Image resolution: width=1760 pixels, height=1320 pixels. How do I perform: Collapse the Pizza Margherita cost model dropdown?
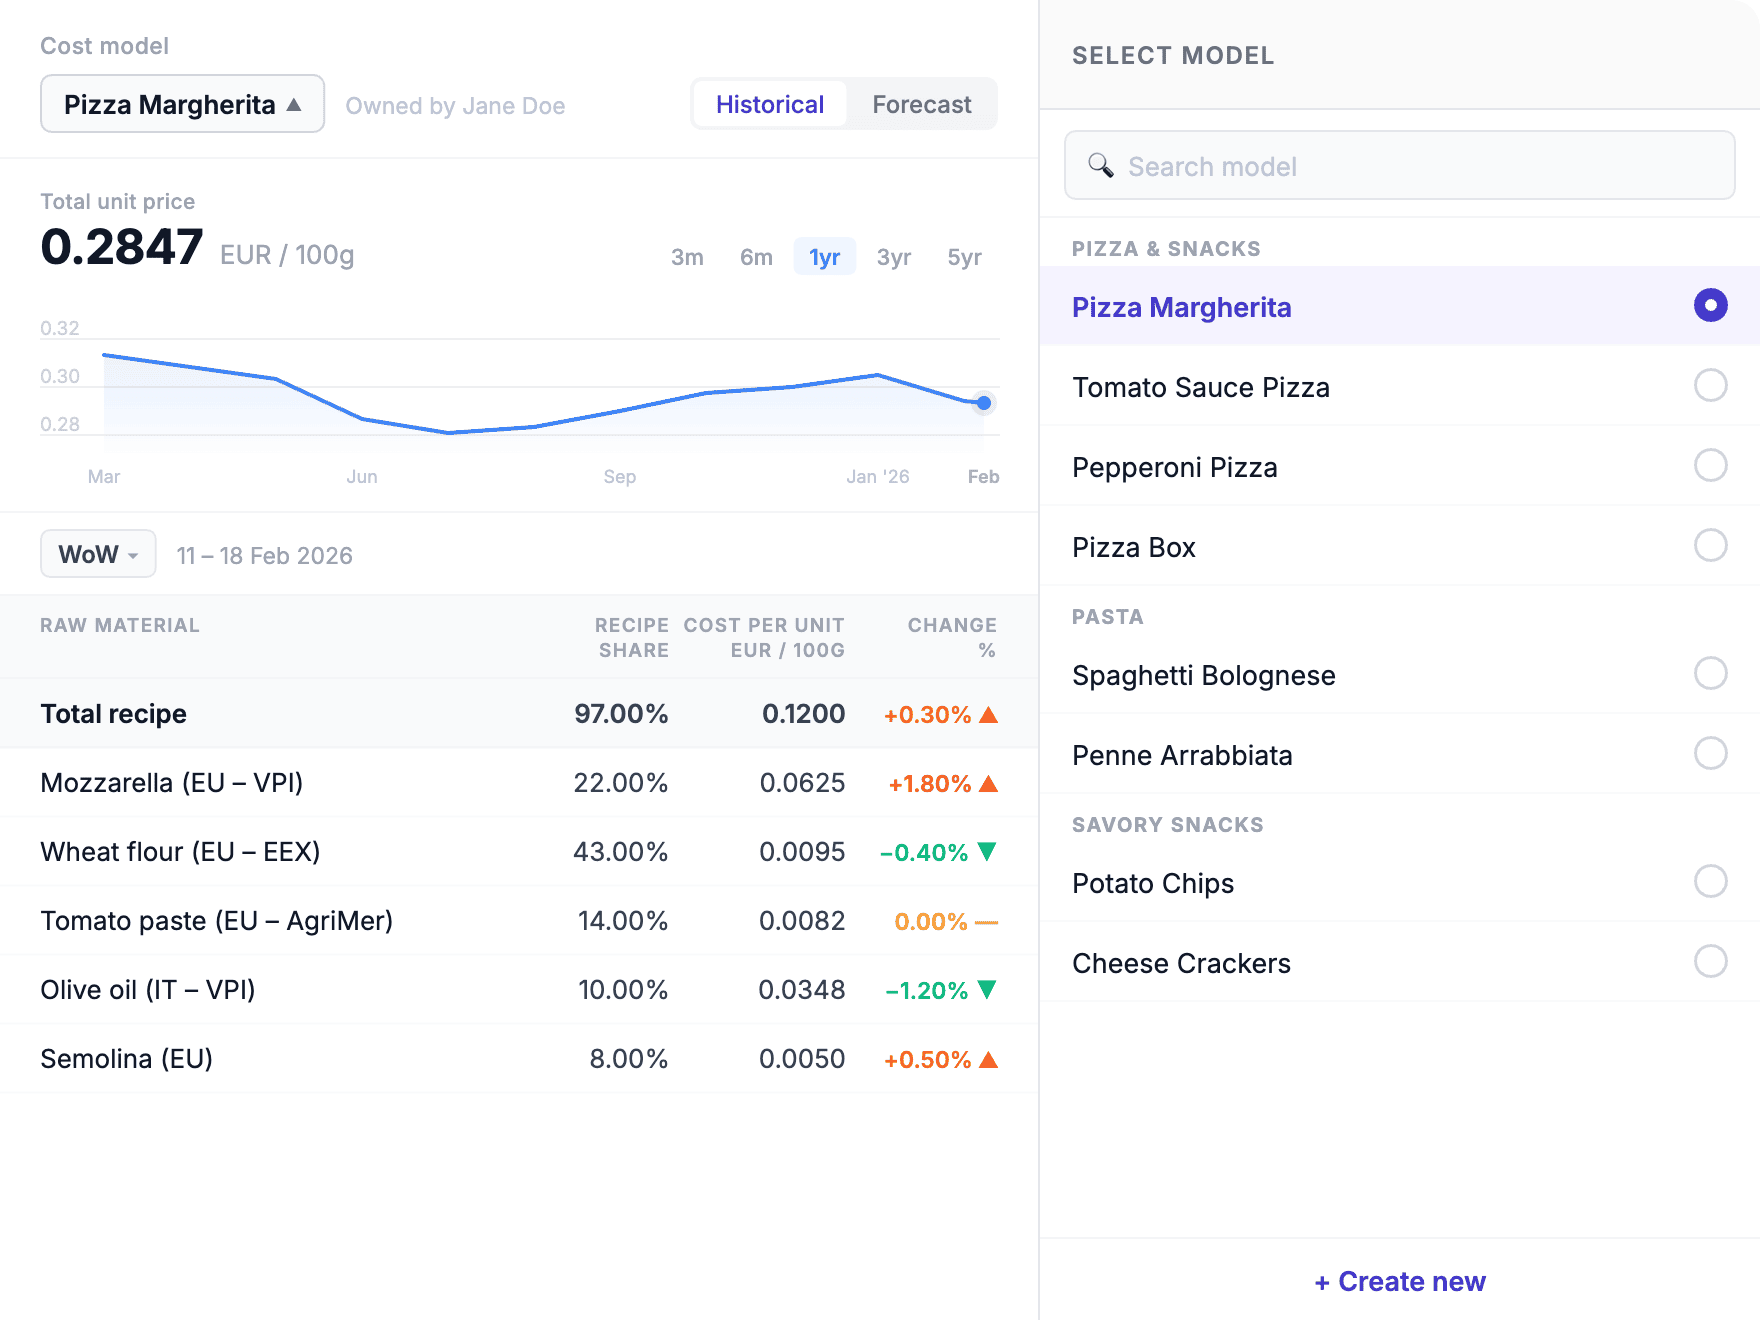(182, 104)
